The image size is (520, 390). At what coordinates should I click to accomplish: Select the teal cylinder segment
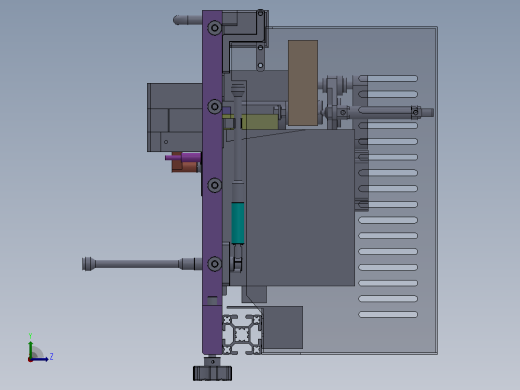click(x=238, y=223)
